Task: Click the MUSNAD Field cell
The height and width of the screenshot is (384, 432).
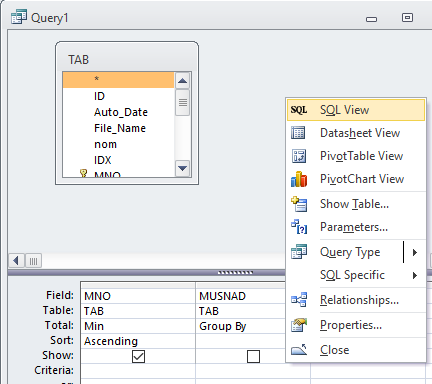Action: [x=241, y=296]
